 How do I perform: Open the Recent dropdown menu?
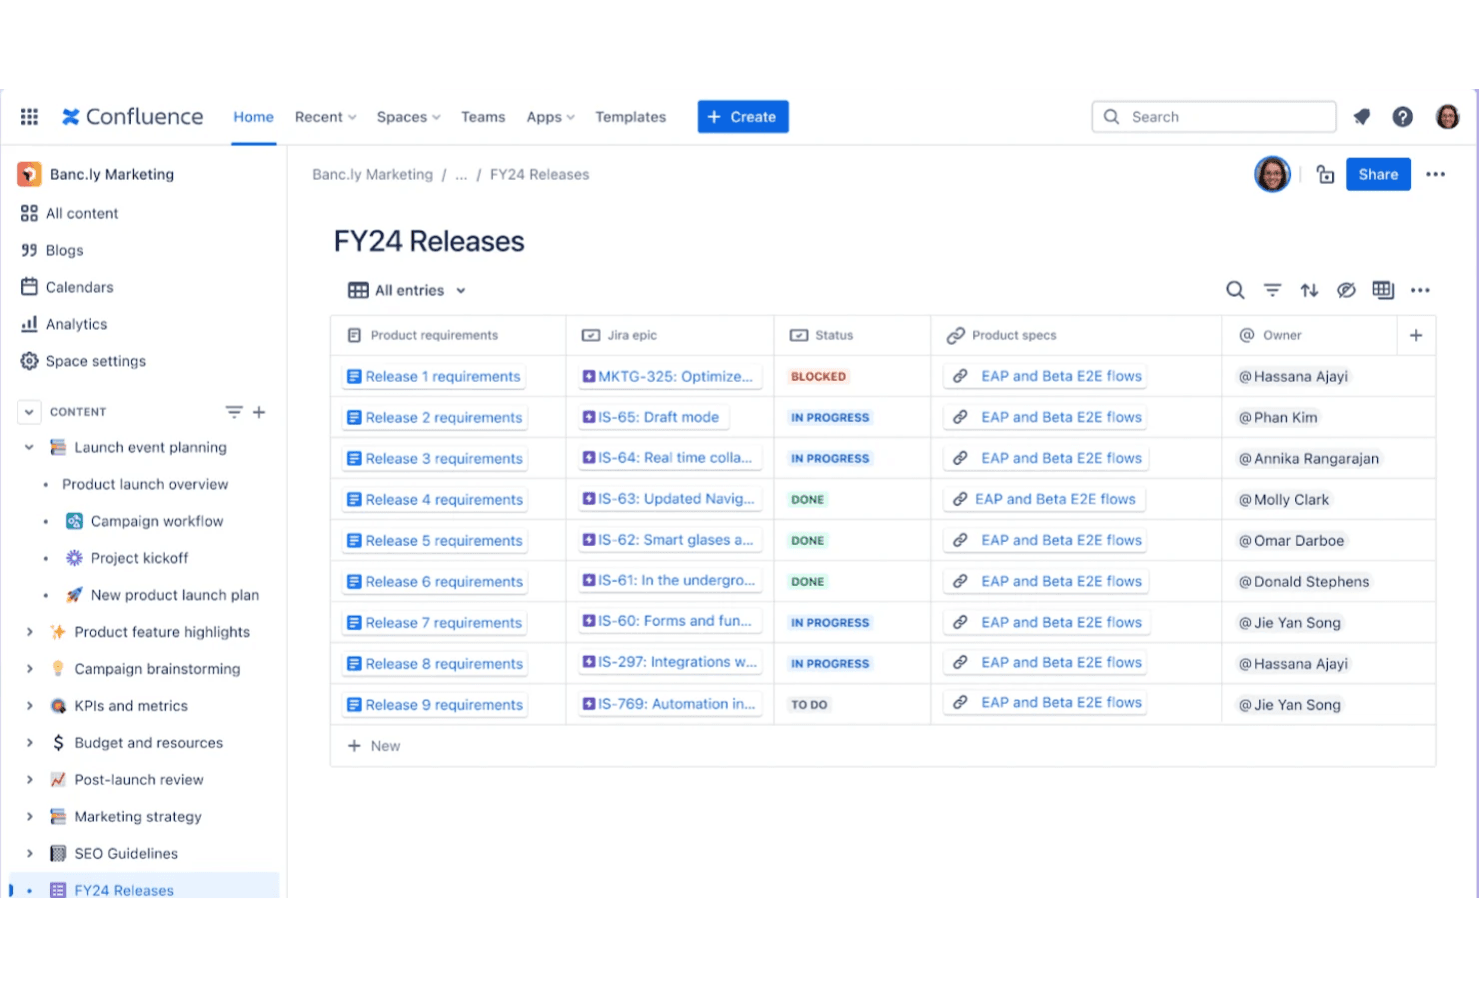coord(326,117)
